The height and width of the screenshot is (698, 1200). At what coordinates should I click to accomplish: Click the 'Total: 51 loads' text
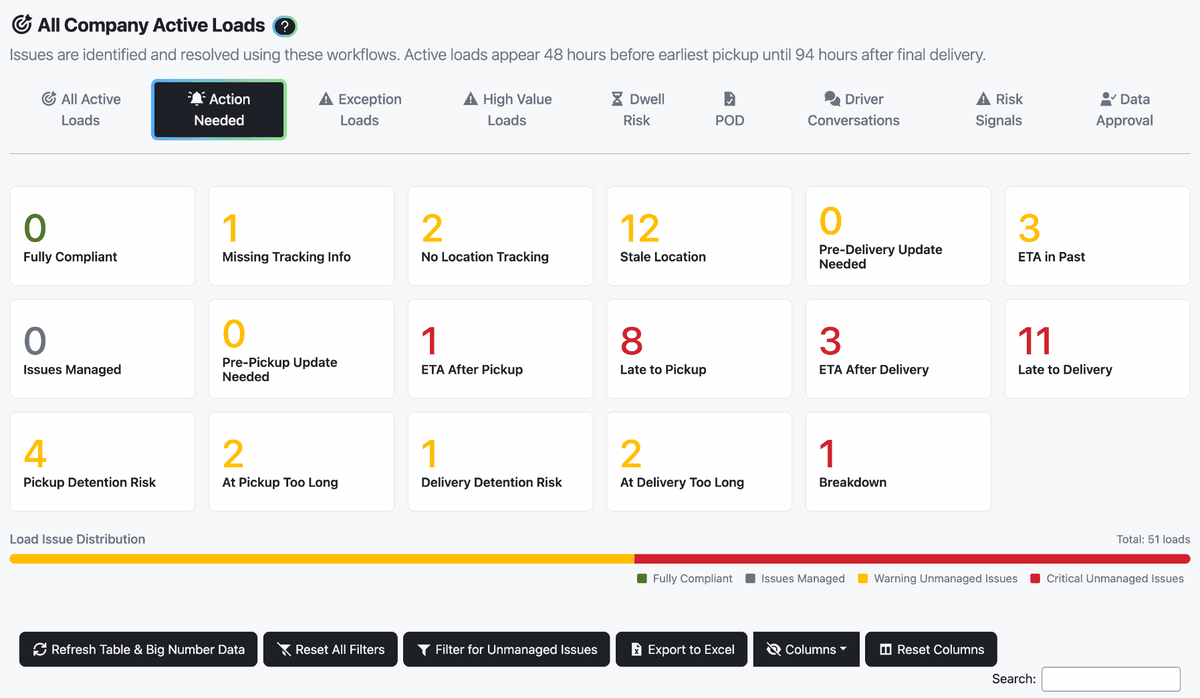(1153, 539)
